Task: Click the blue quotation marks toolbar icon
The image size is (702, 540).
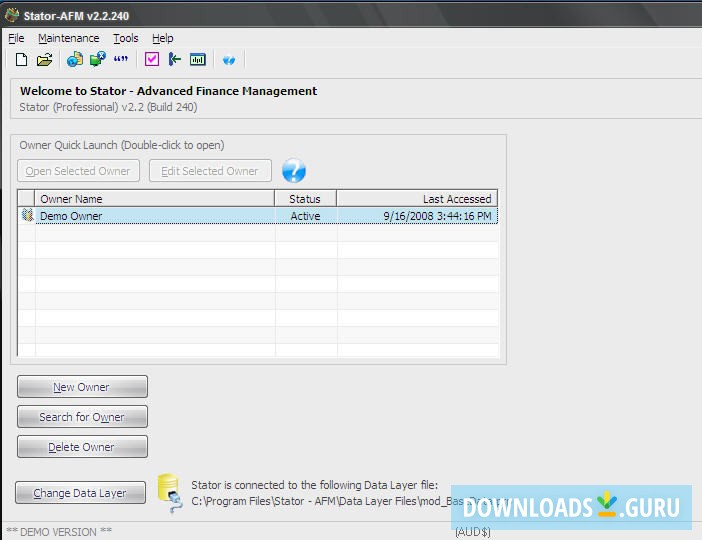Action: click(x=120, y=59)
